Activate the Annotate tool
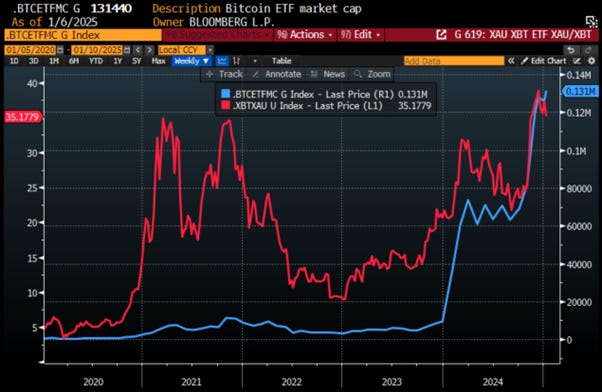602x392 pixels. coord(277,74)
